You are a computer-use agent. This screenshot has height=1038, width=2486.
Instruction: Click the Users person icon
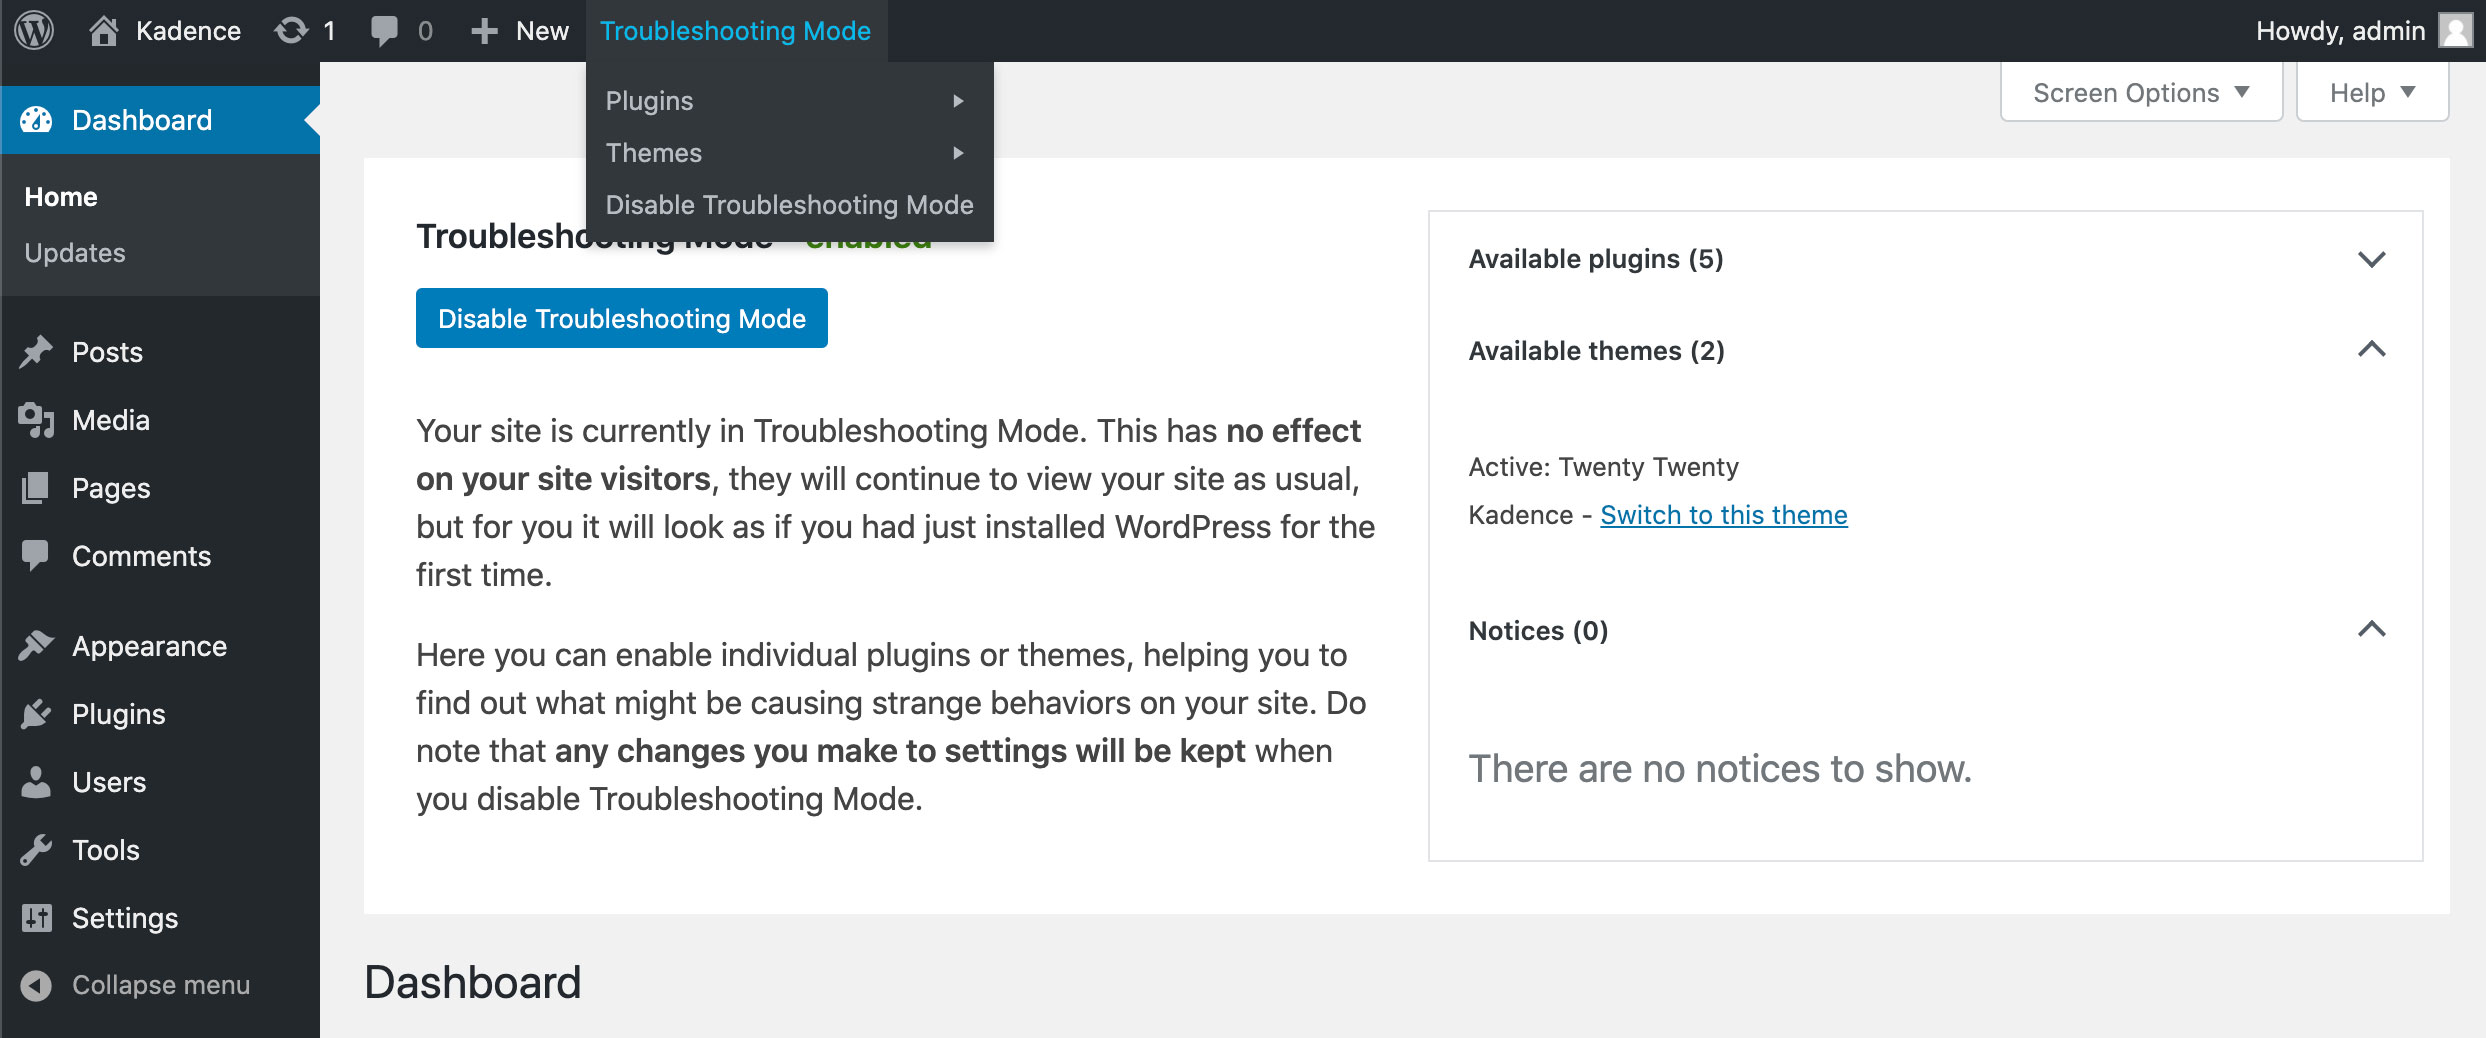coord(36,782)
